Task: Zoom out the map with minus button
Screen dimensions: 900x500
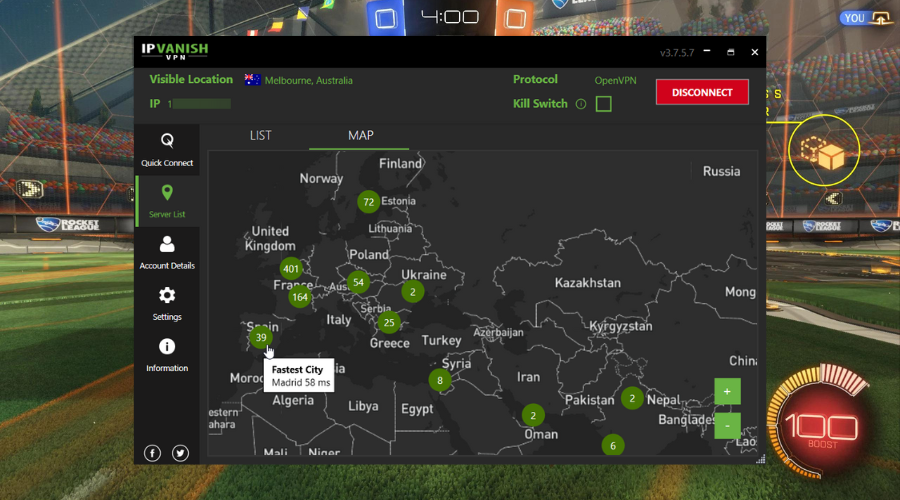Action: 727,426
